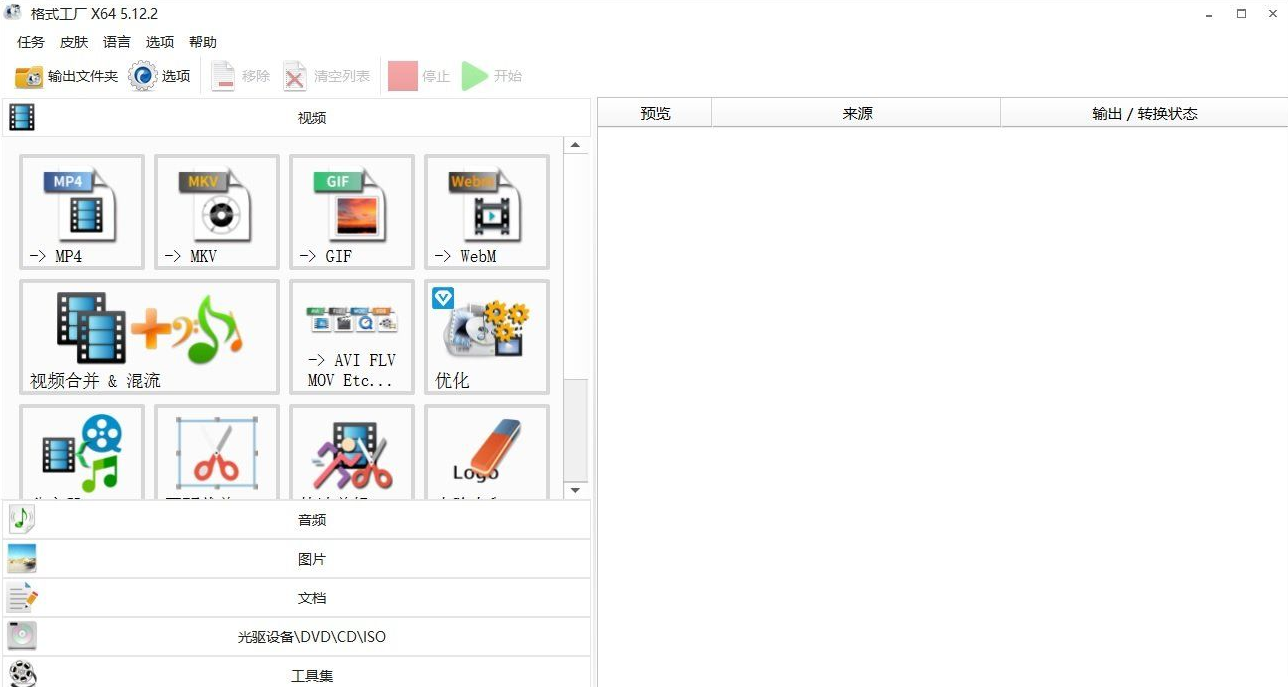Open the 视频合并 & 混流 tool
This screenshot has height=687, width=1288.
(x=148, y=336)
